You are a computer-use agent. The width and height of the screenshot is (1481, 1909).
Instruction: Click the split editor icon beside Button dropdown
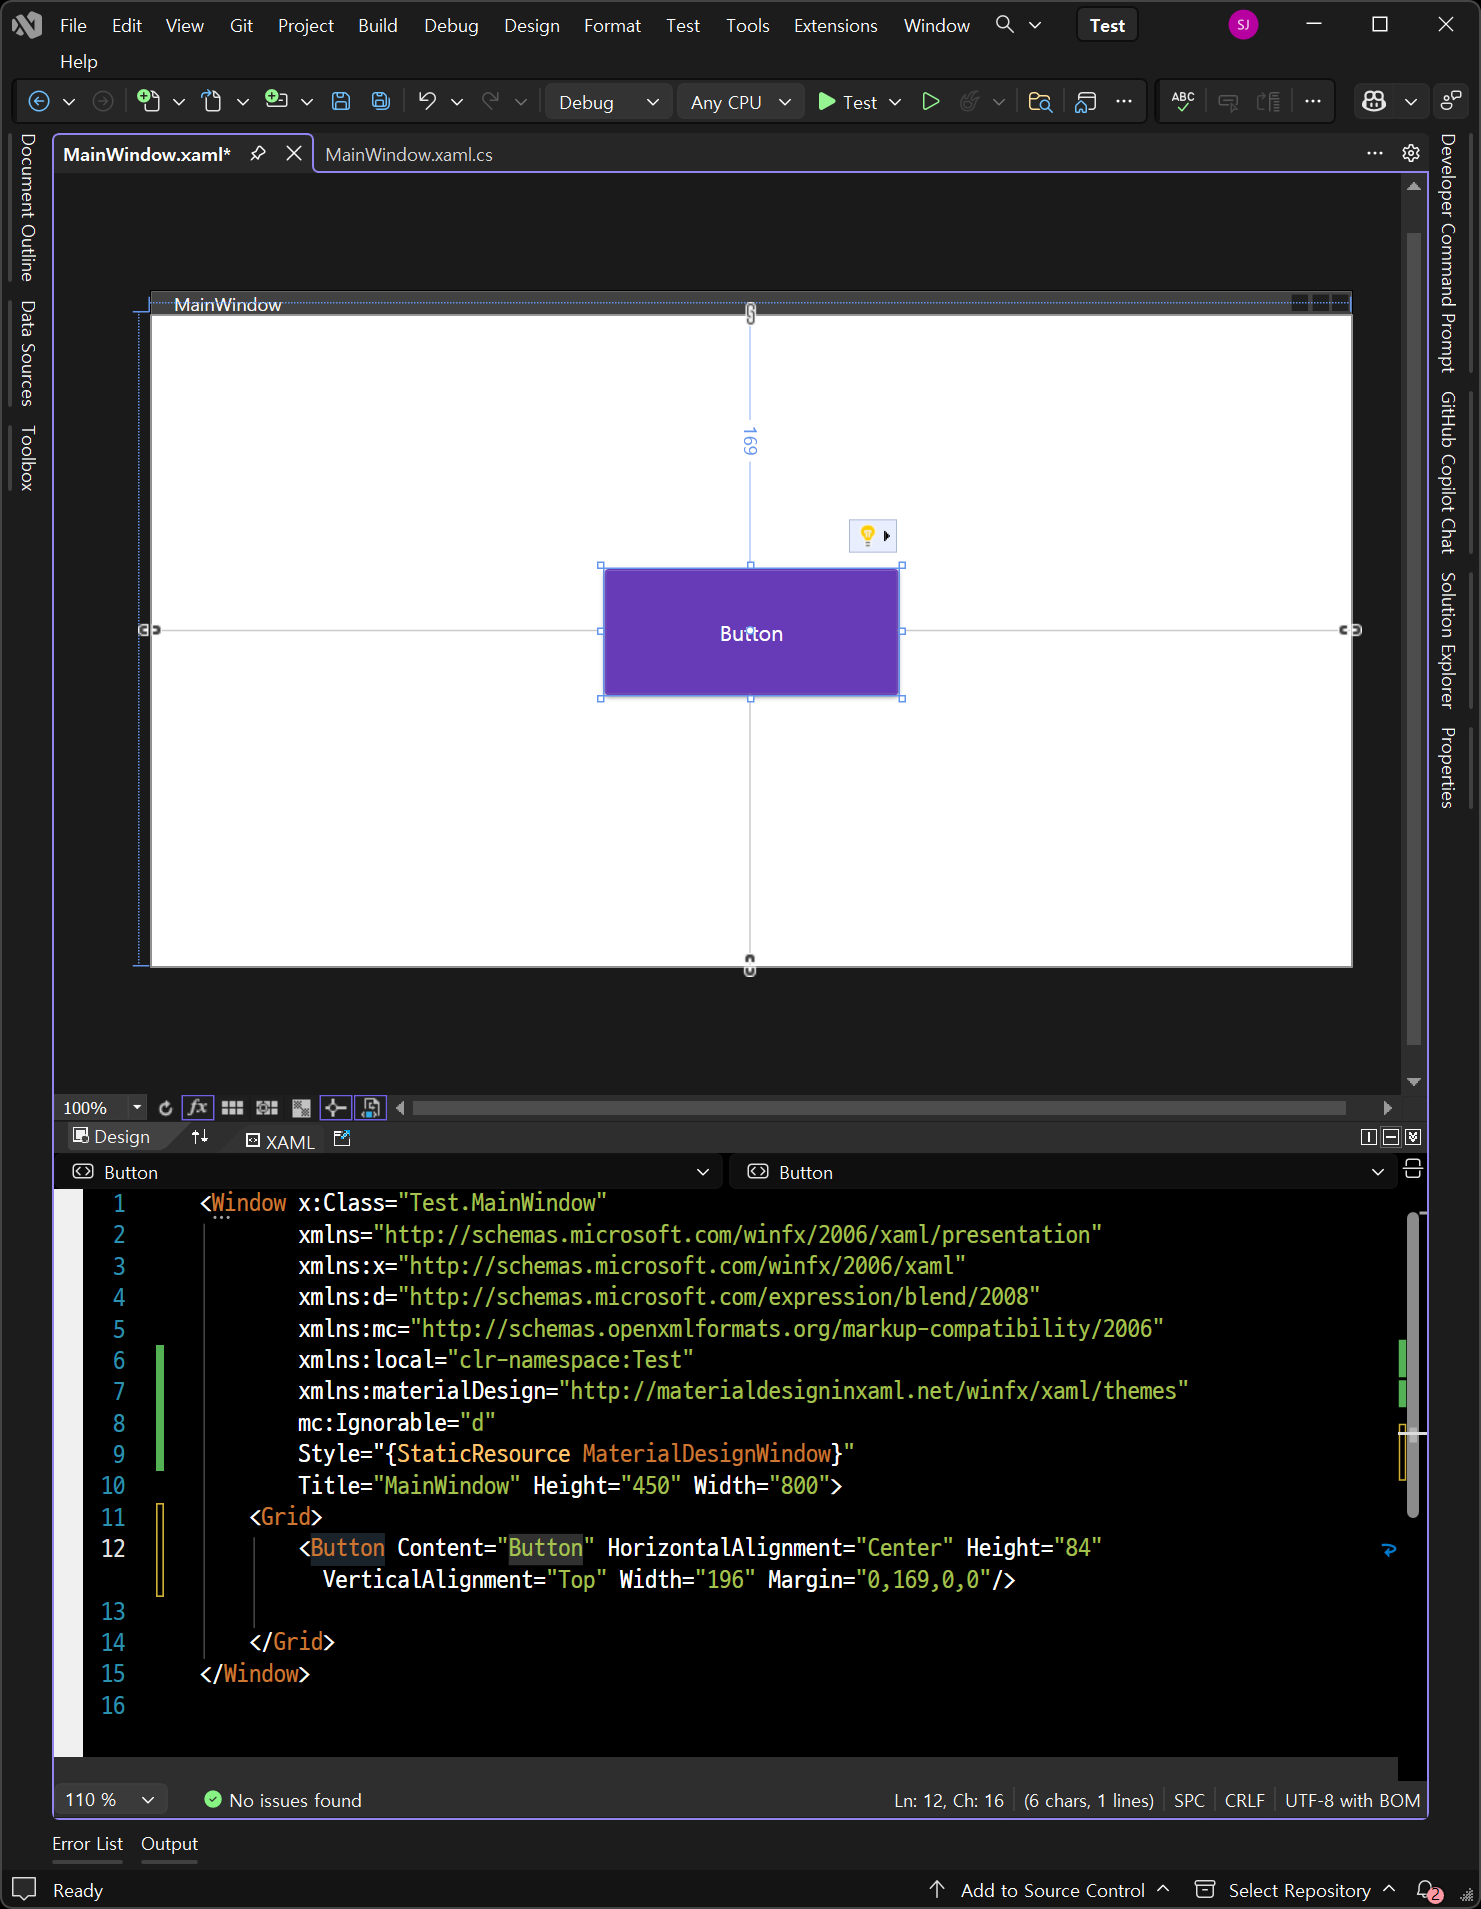1413,1169
